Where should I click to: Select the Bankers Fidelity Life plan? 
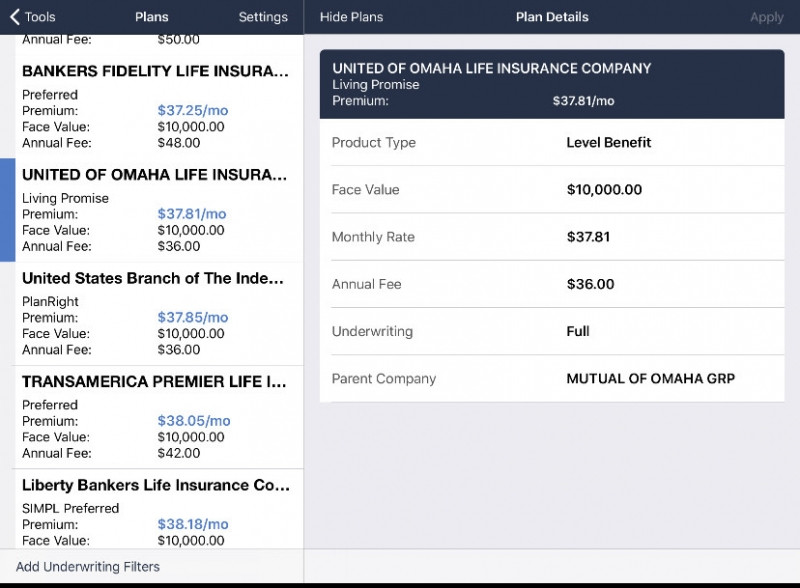tap(159, 107)
